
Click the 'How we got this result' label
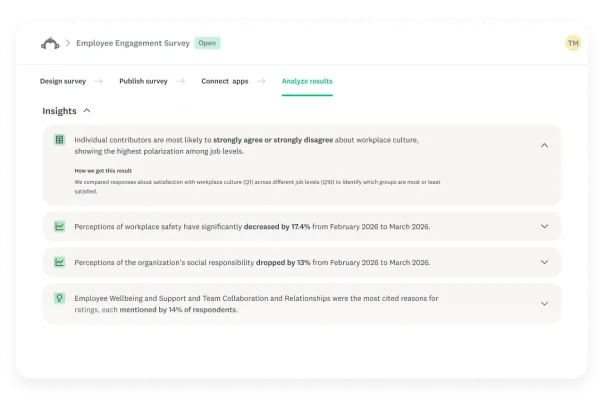tap(103, 171)
